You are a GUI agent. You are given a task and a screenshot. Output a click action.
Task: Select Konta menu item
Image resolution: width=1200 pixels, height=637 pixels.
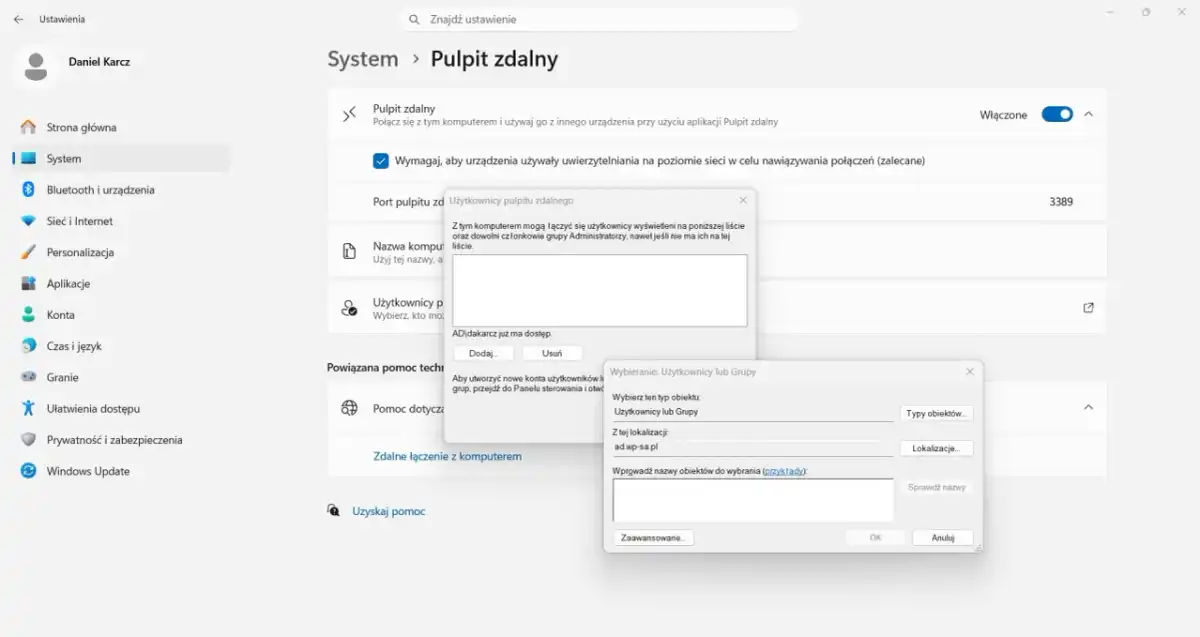(x=120, y=315)
